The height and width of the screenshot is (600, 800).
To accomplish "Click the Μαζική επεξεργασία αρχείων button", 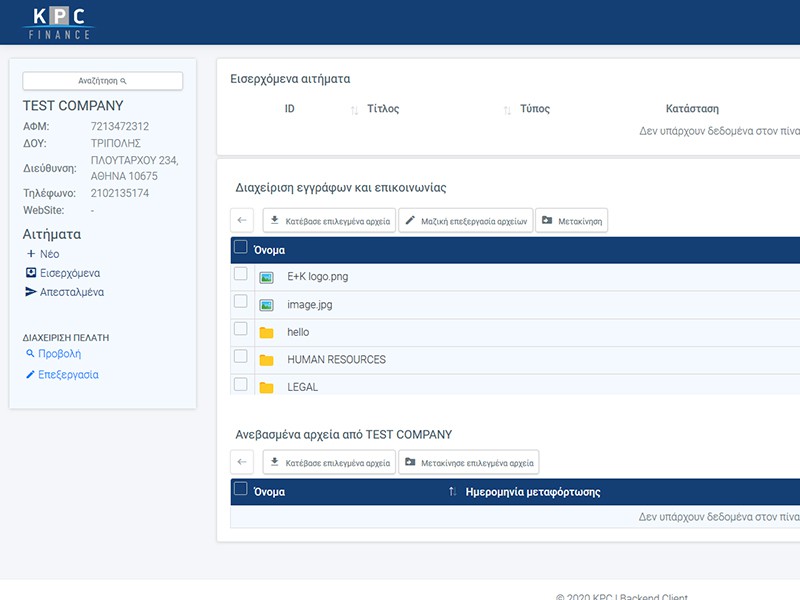I will 465,220.
